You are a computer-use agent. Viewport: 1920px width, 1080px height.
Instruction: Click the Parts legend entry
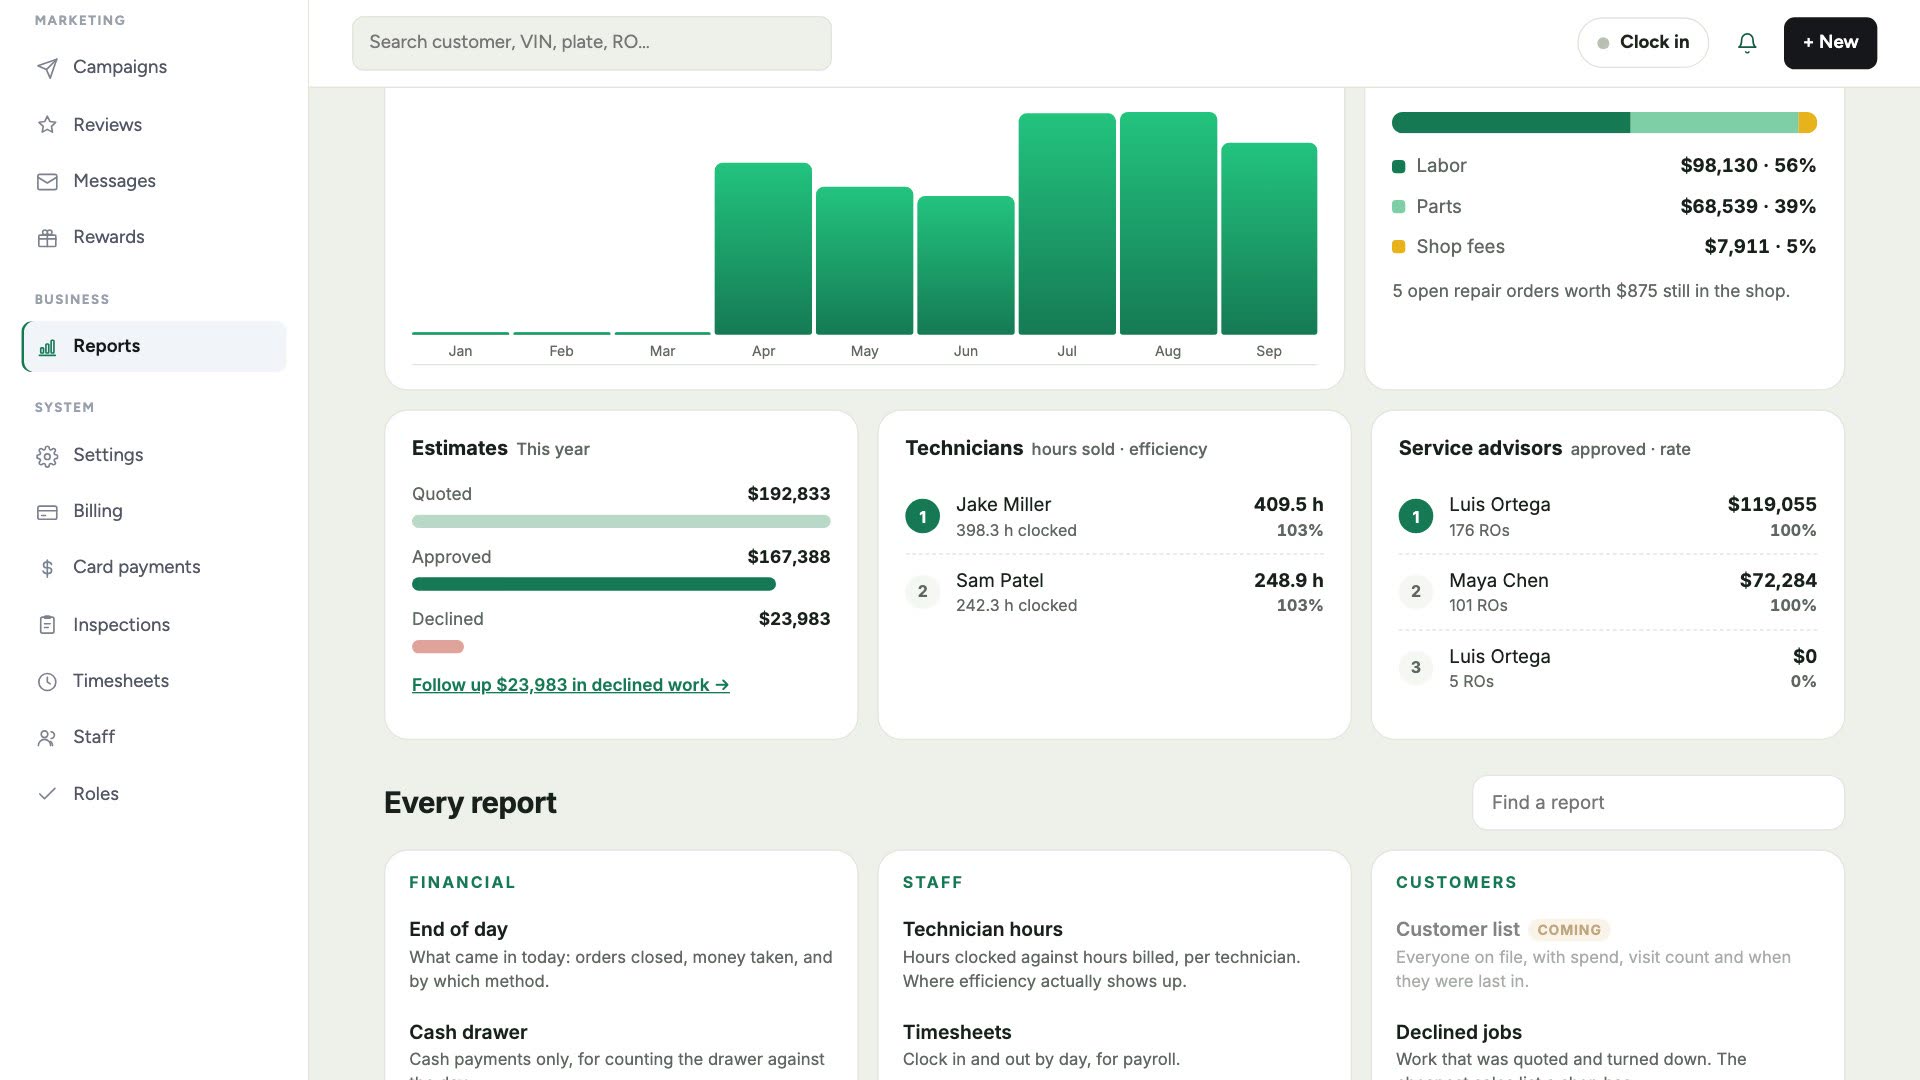[1604, 207]
